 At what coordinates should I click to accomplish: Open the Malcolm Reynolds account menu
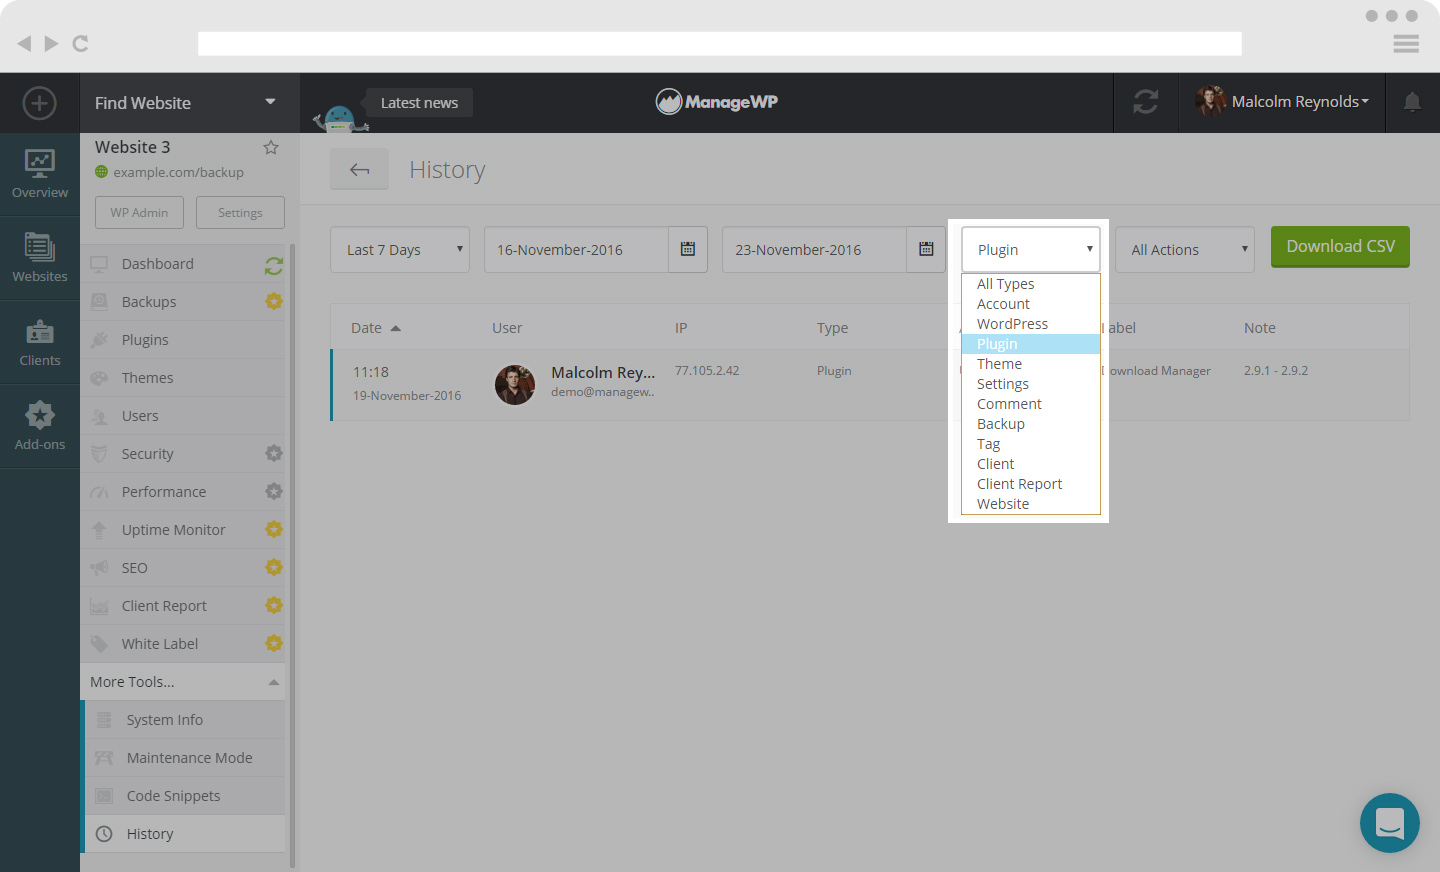[1282, 102]
